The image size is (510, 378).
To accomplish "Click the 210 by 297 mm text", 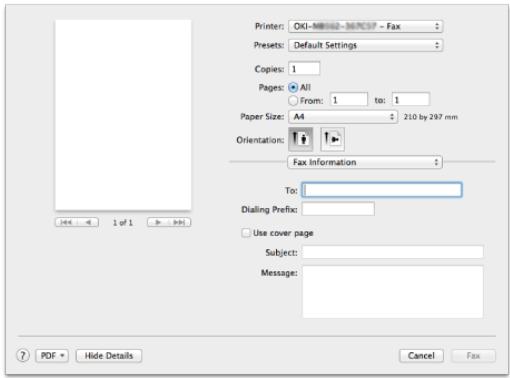I will pyautogui.click(x=431, y=117).
